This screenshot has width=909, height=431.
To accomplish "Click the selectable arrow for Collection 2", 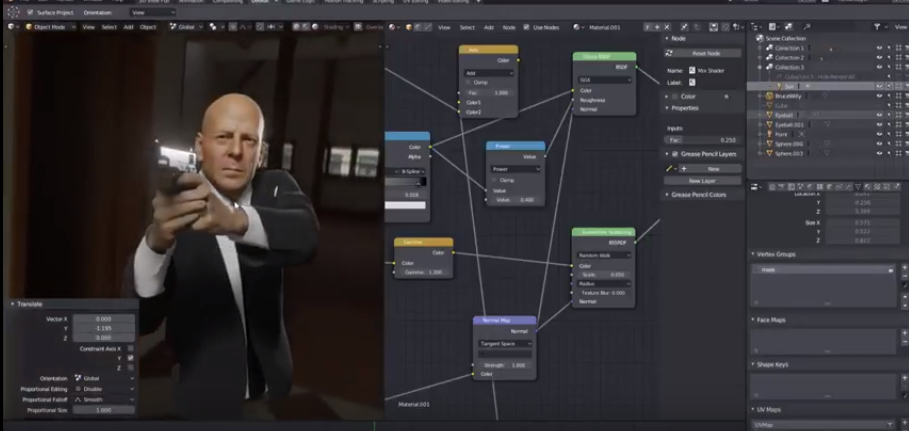I will pyautogui.click(x=889, y=58).
